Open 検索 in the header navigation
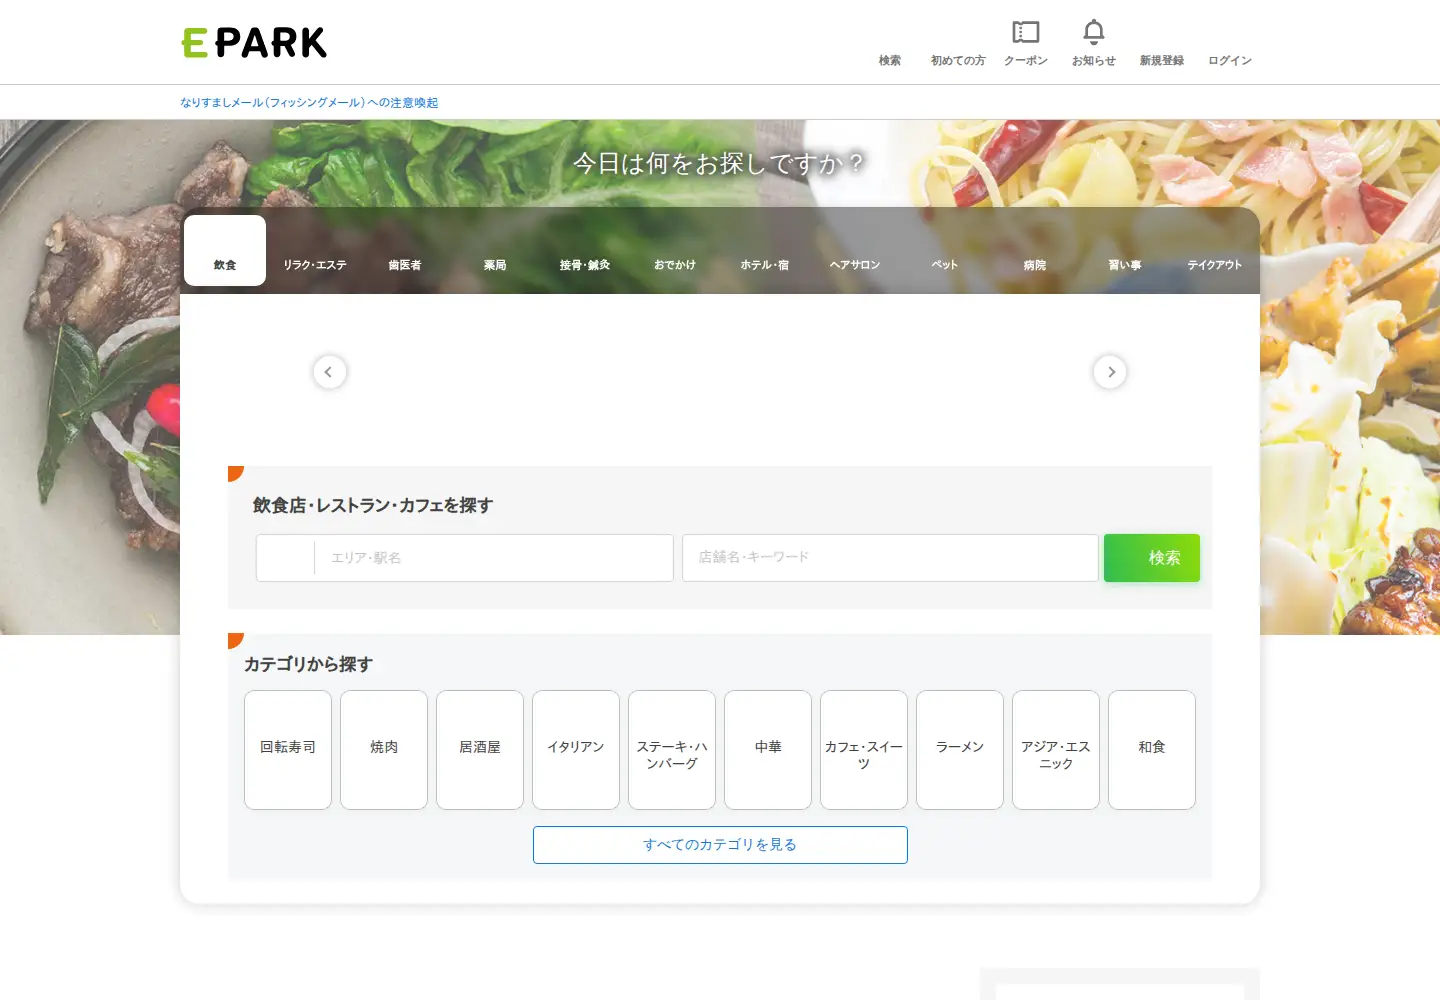This screenshot has height=1000, width=1440. coord(890,60)
